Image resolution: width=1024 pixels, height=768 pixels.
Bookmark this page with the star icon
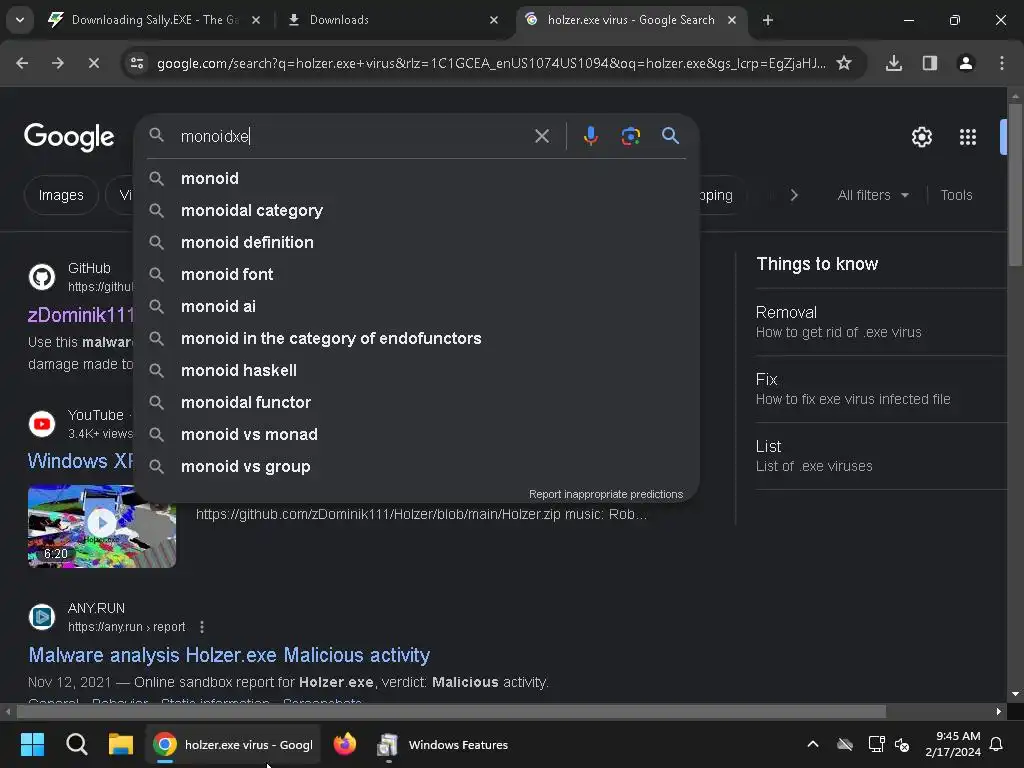844,63
